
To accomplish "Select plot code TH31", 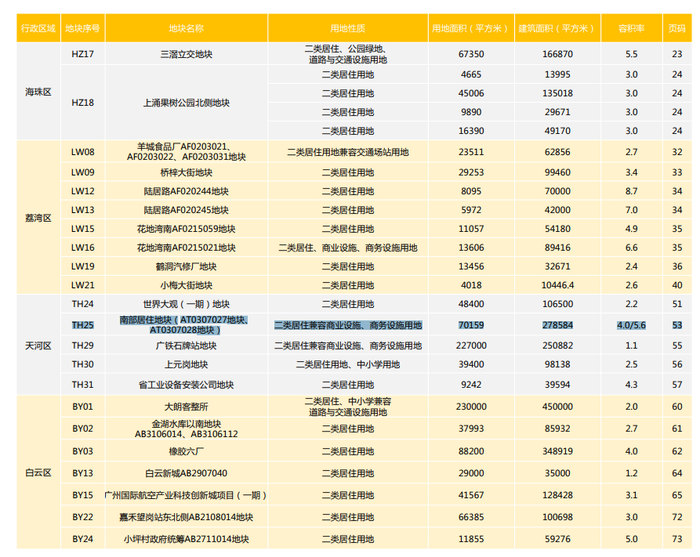I will [83, 384].
